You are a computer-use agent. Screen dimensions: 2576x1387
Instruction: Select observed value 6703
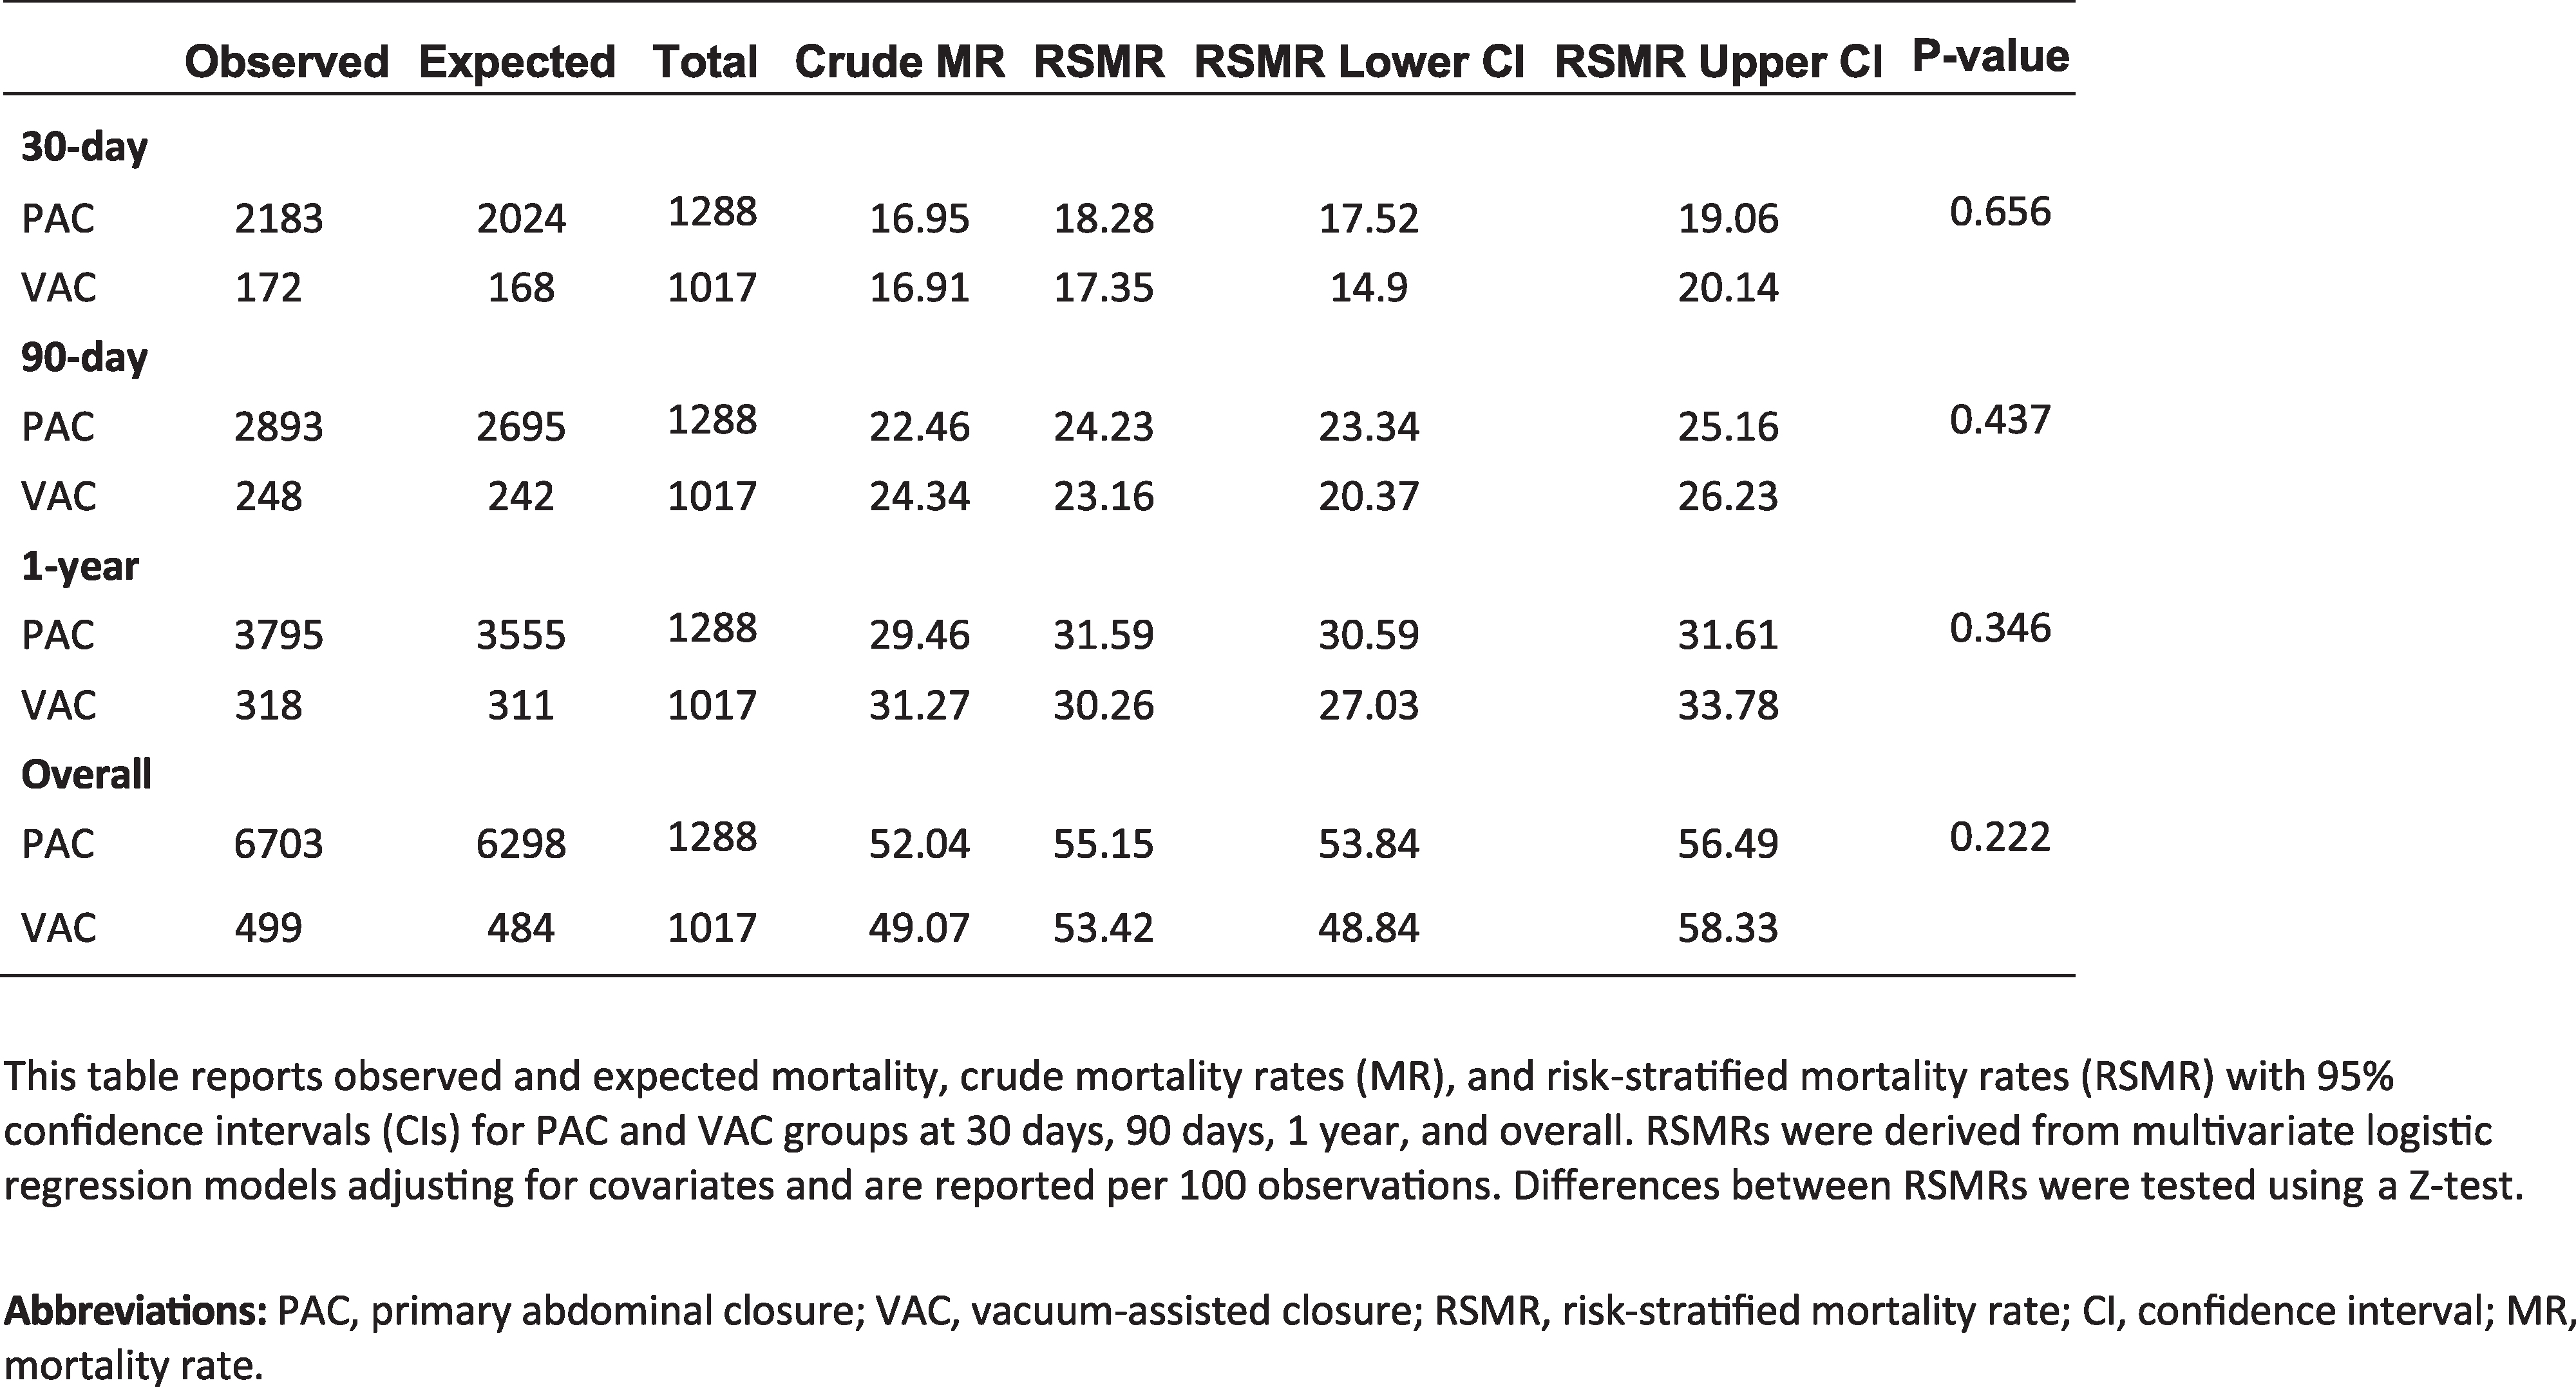tap(279, 844)
